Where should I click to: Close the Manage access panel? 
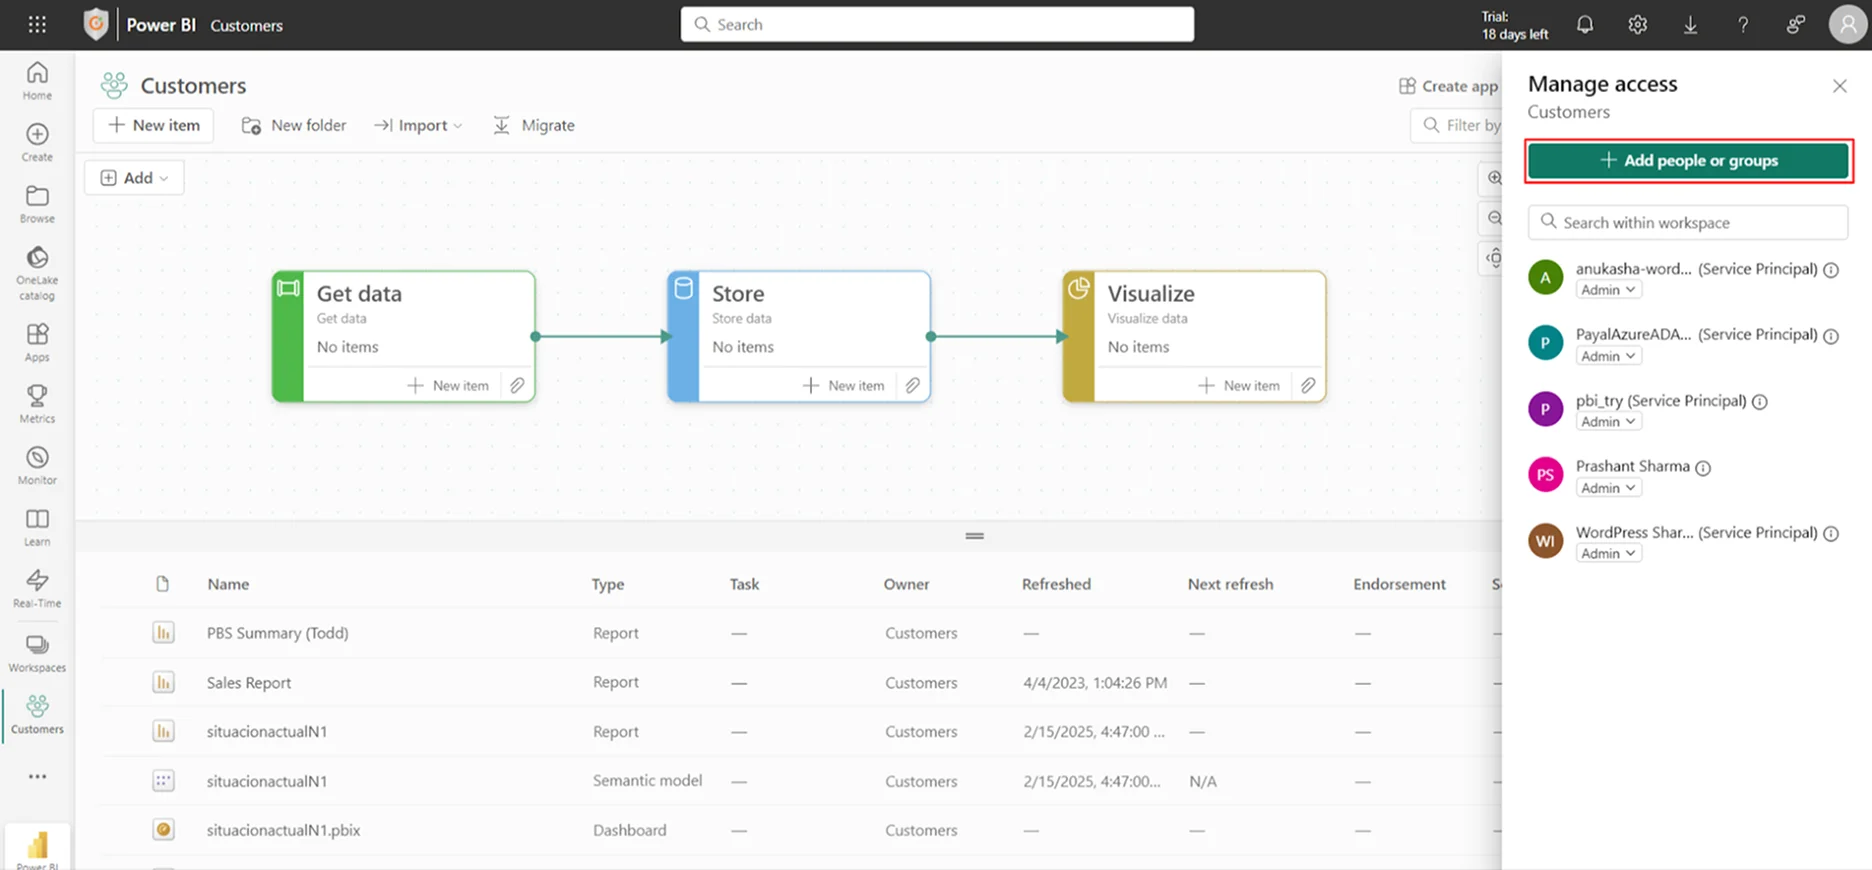(x=1839, y=86)
